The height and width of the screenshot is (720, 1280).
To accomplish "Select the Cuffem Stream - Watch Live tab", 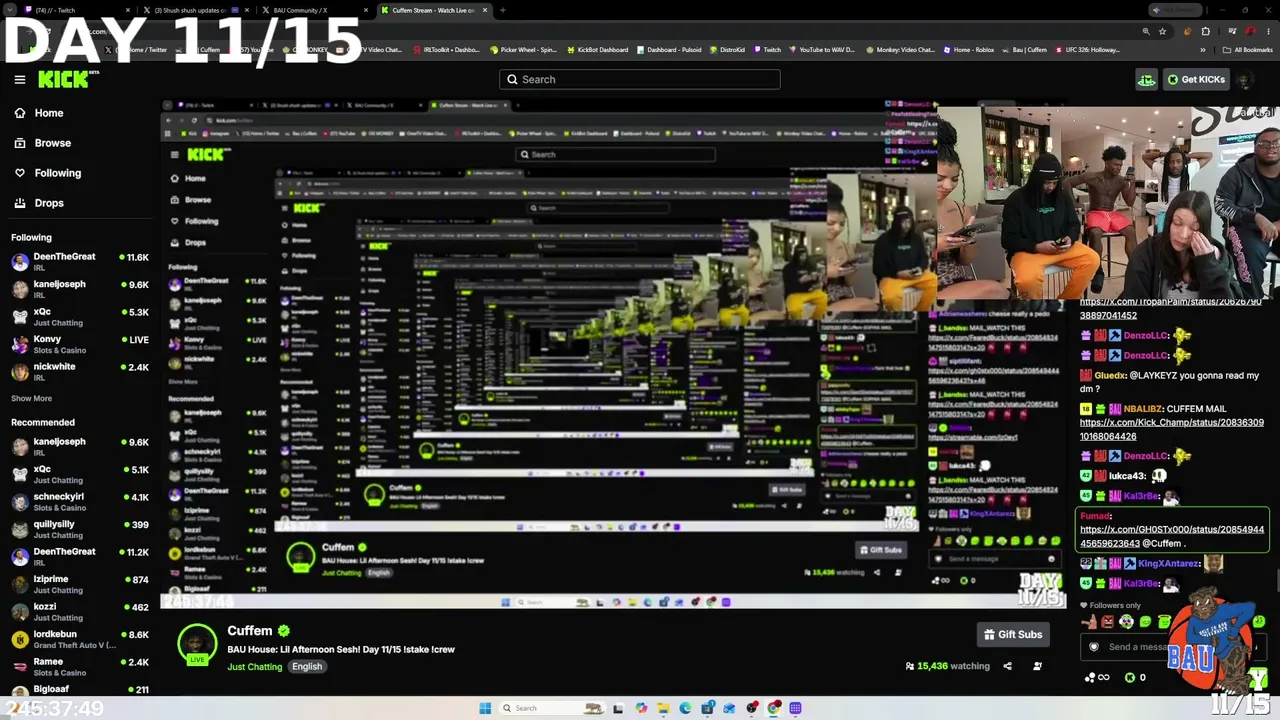I will tap(435, 10).
